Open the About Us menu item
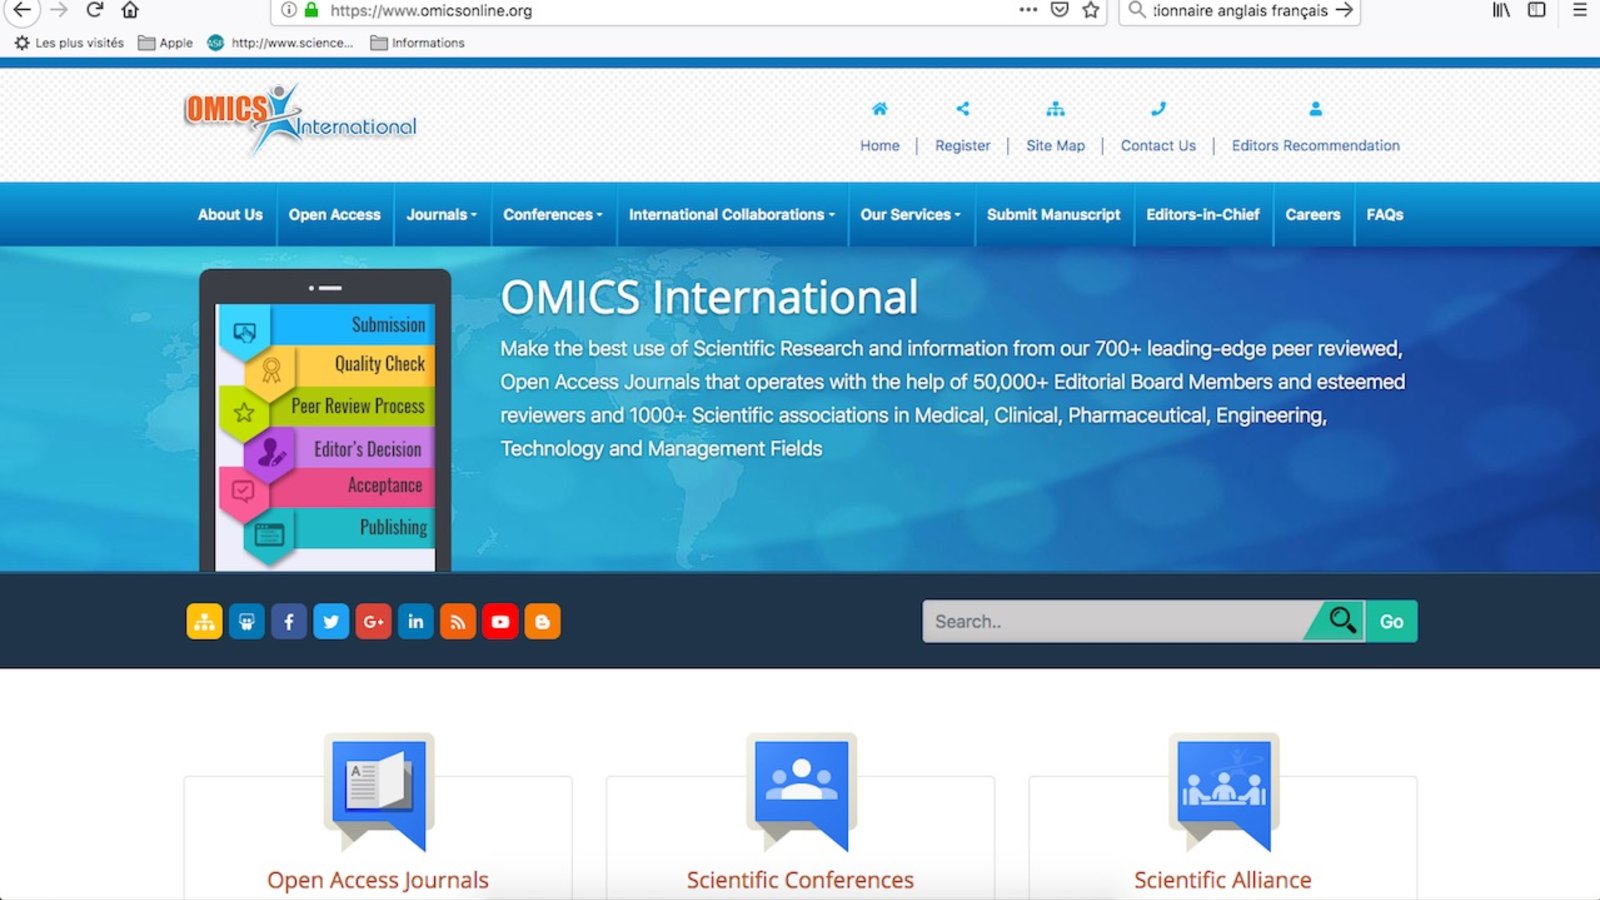Screen dimensions: 1600x900 click(x=230, y=215)
